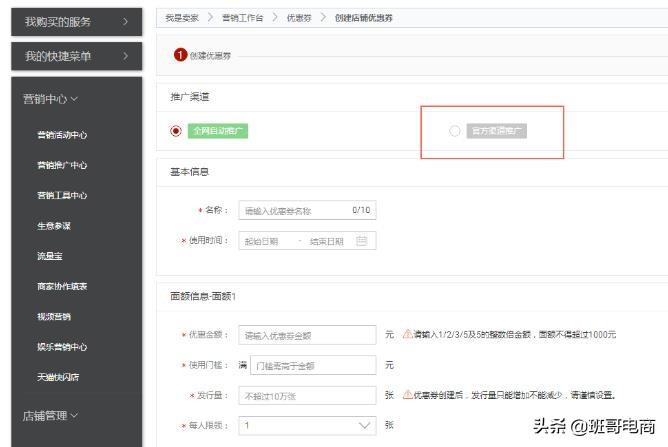Select 全网自动推广 radio button

coord(176,131)
